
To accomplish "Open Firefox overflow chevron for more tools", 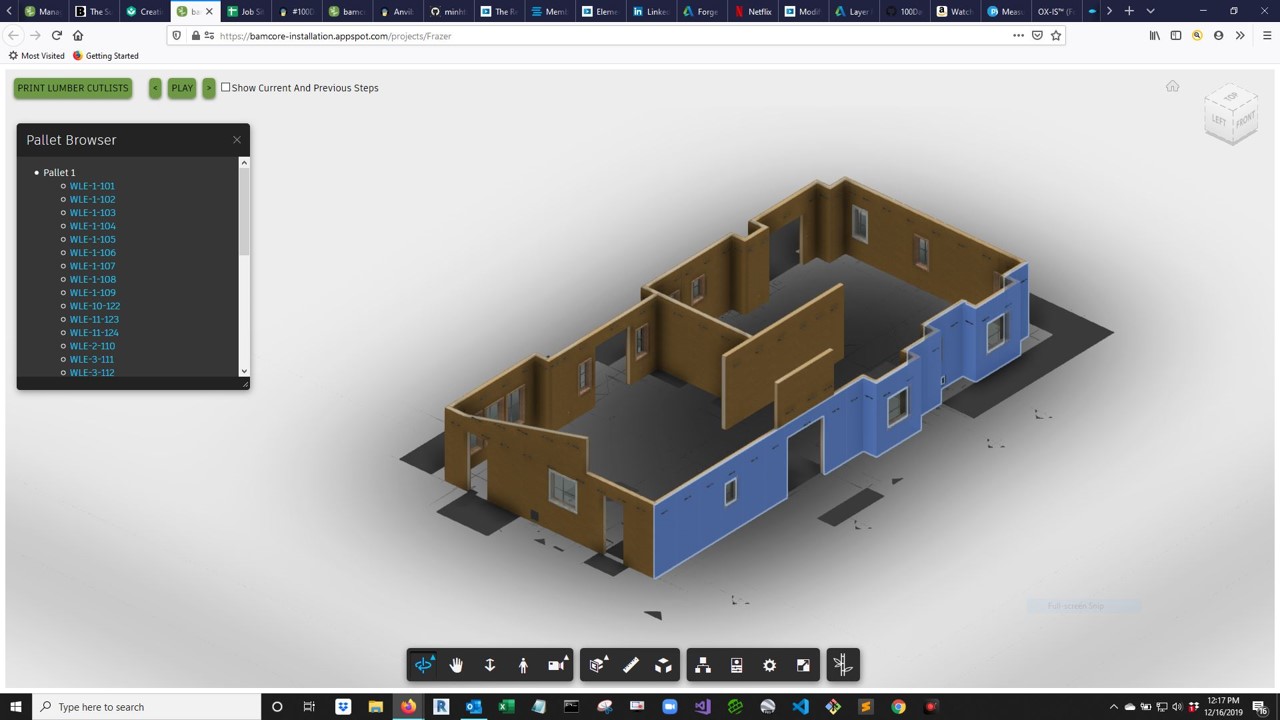I will [1240, 35].
